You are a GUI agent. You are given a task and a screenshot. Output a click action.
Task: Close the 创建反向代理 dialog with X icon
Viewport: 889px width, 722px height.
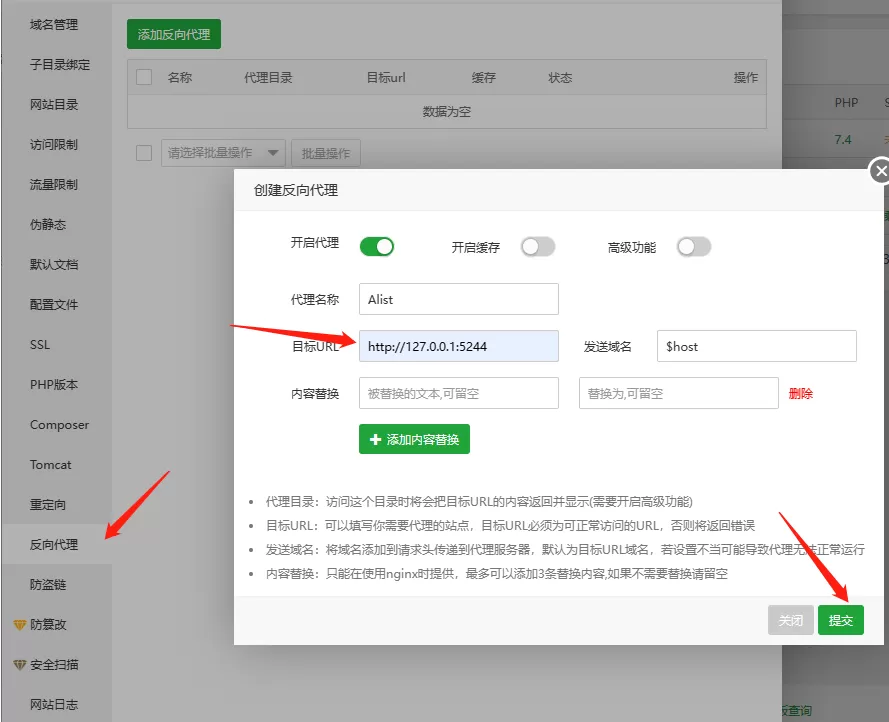point(880,171)
